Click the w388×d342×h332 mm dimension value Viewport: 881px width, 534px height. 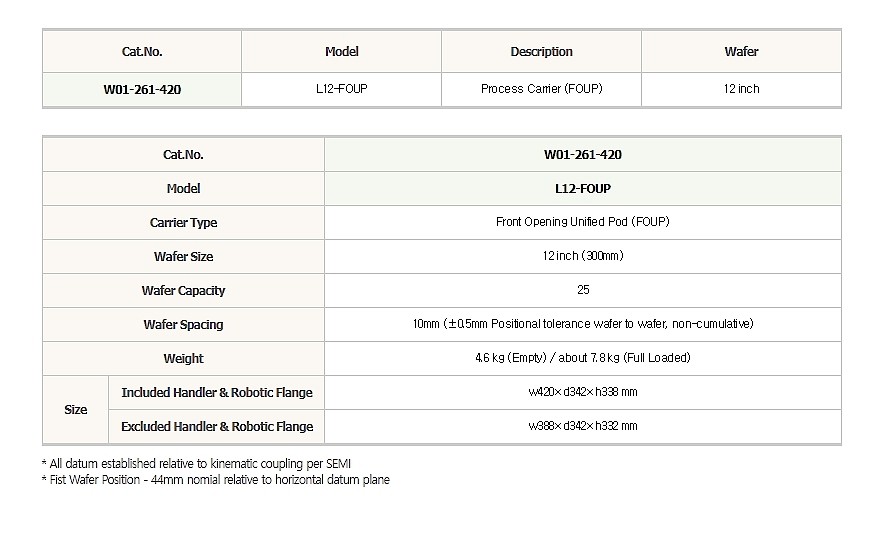coord(583,426)
